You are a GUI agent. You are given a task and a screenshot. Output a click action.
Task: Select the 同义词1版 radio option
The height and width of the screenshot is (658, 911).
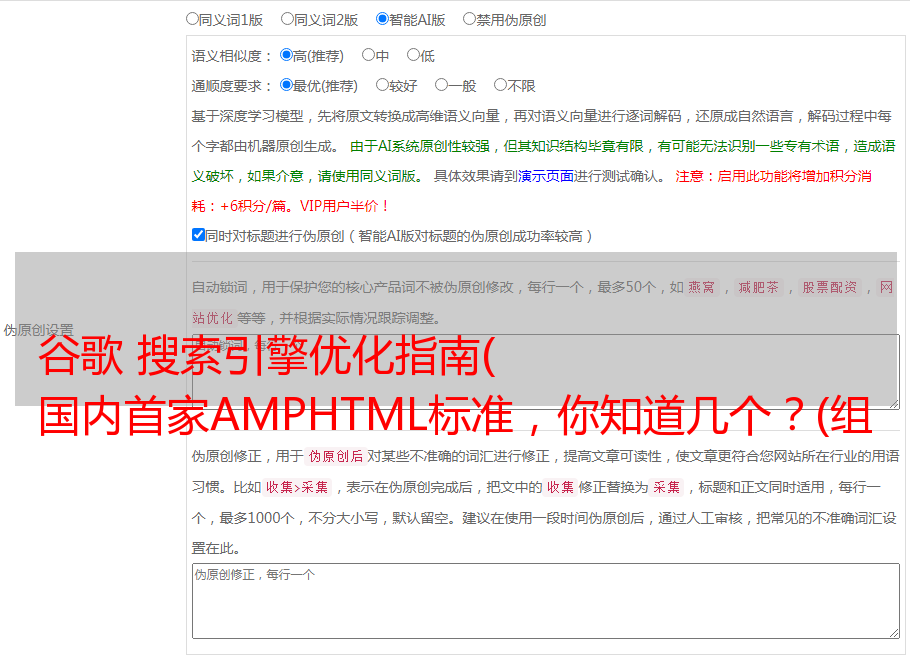pos(192,19)
